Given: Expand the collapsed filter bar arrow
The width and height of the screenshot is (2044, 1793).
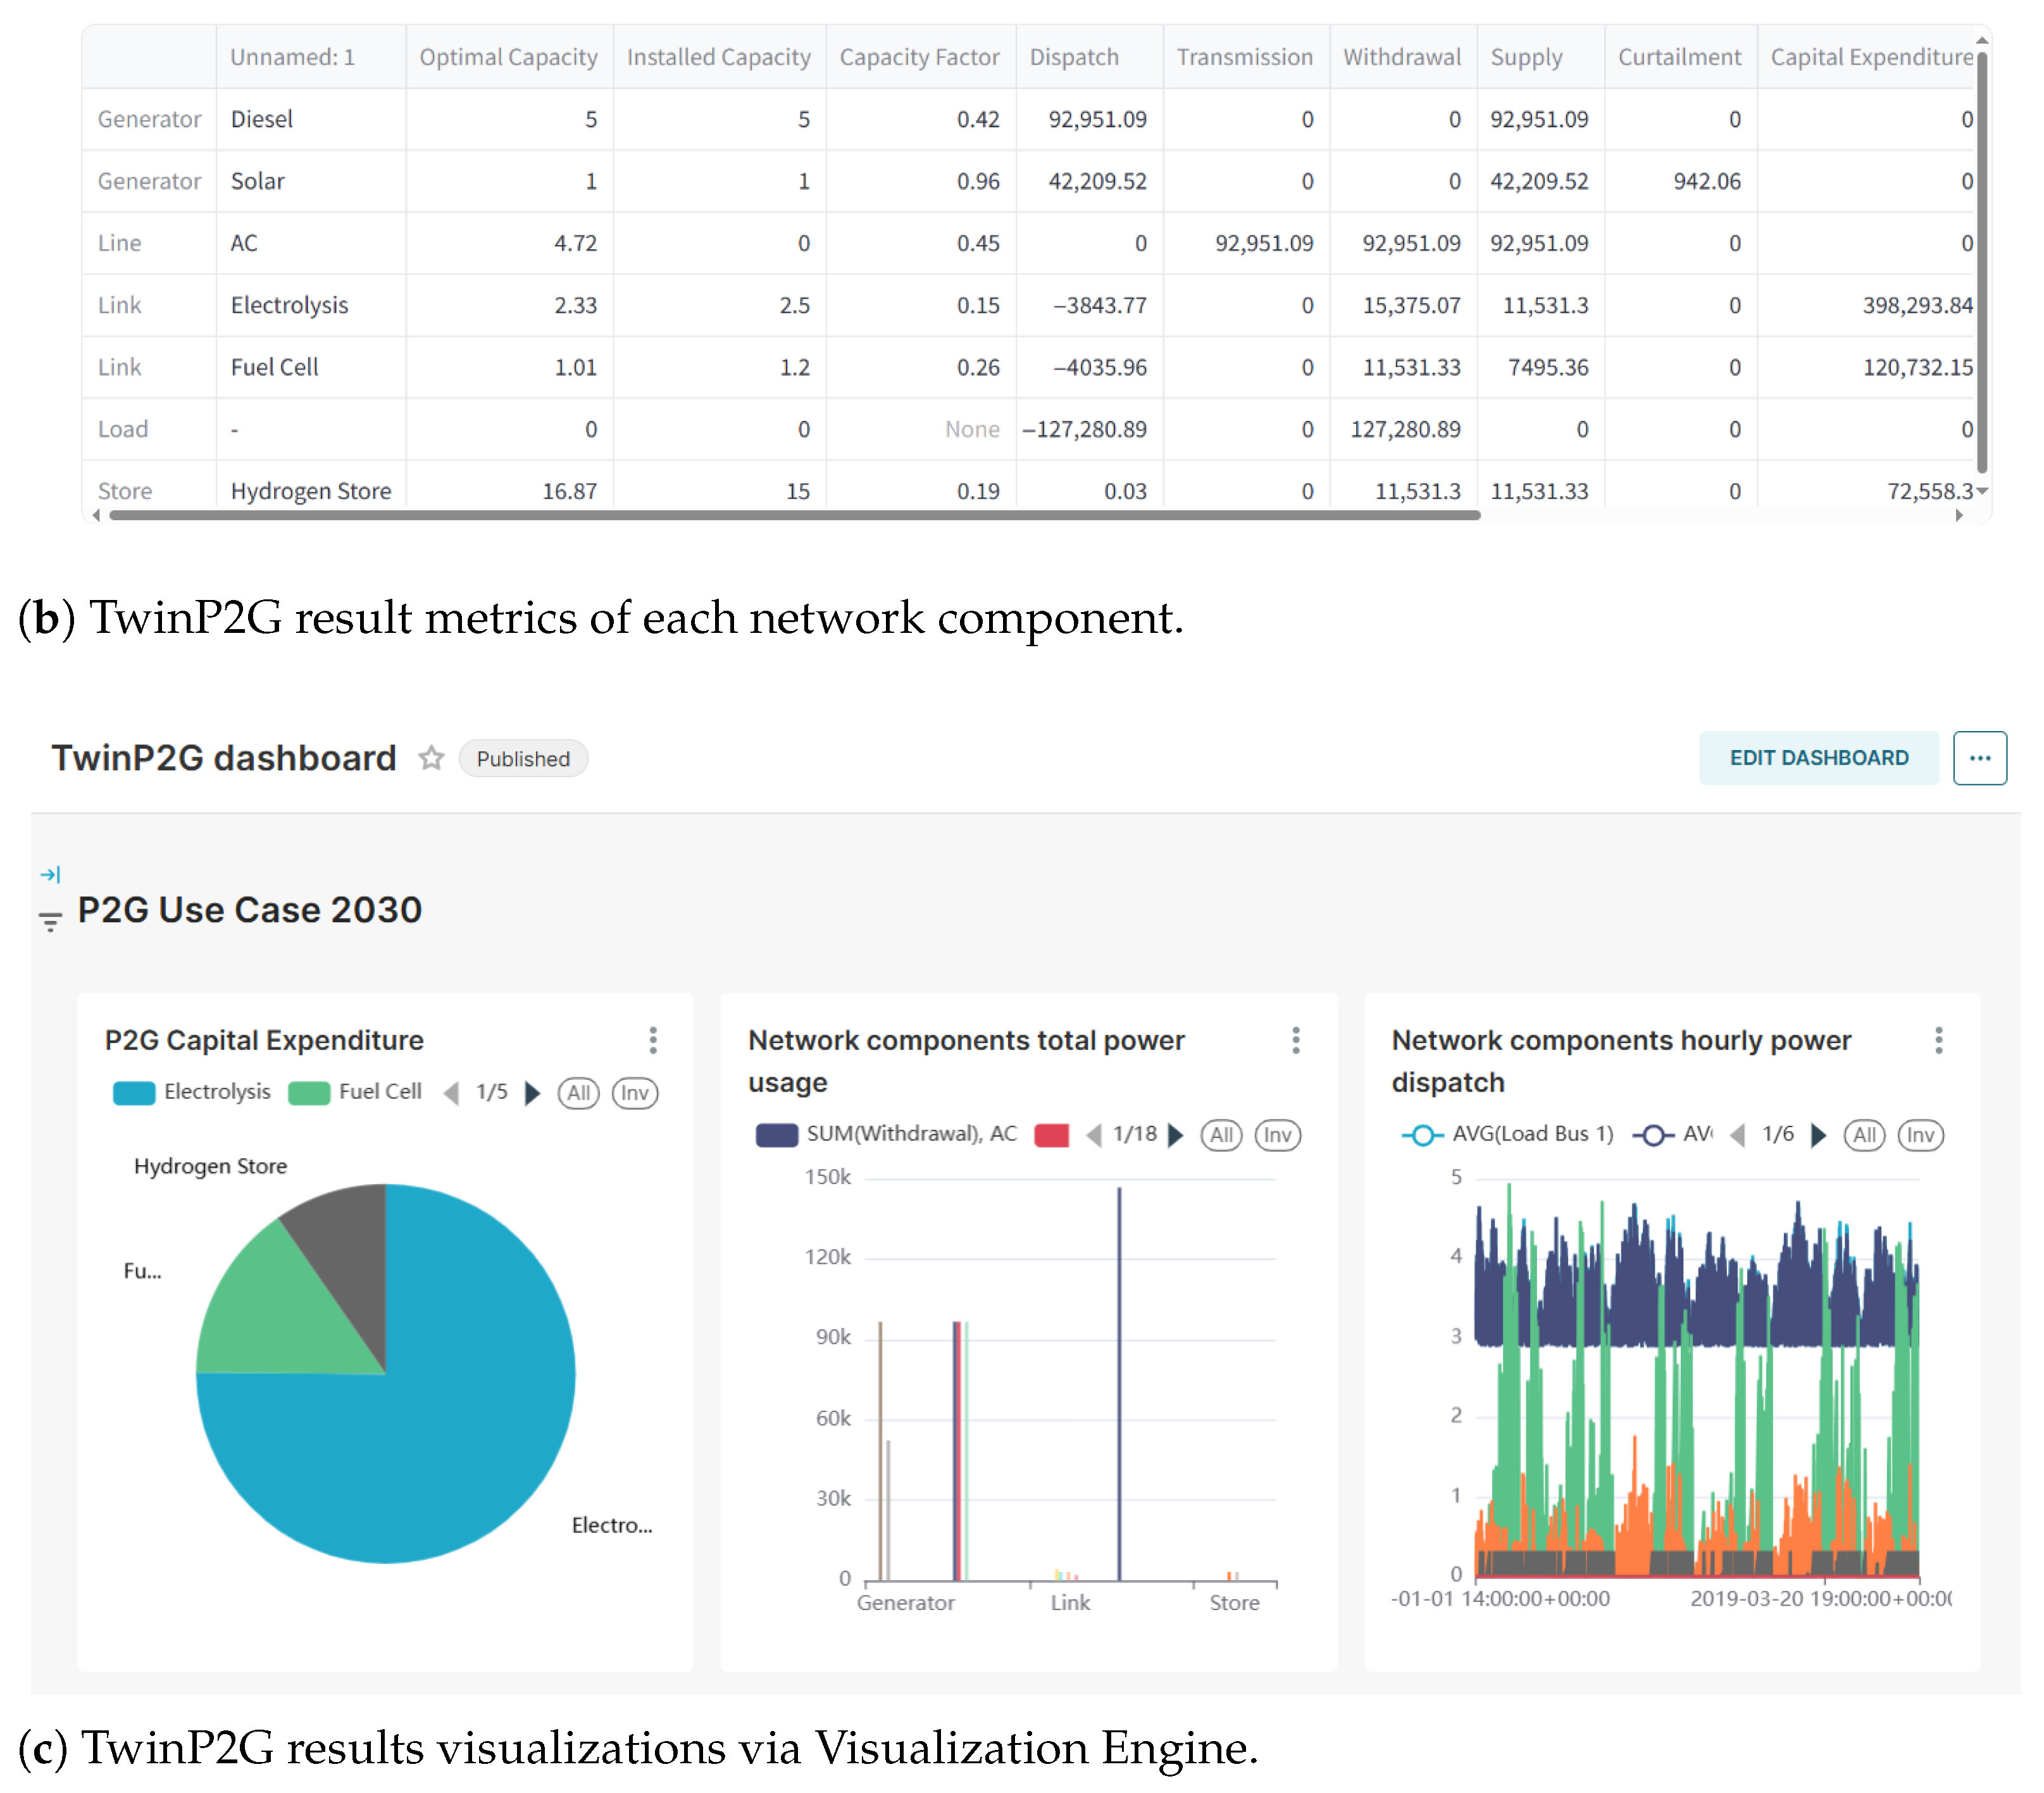Looking at the screenshot, I should (x=50, y=874).
